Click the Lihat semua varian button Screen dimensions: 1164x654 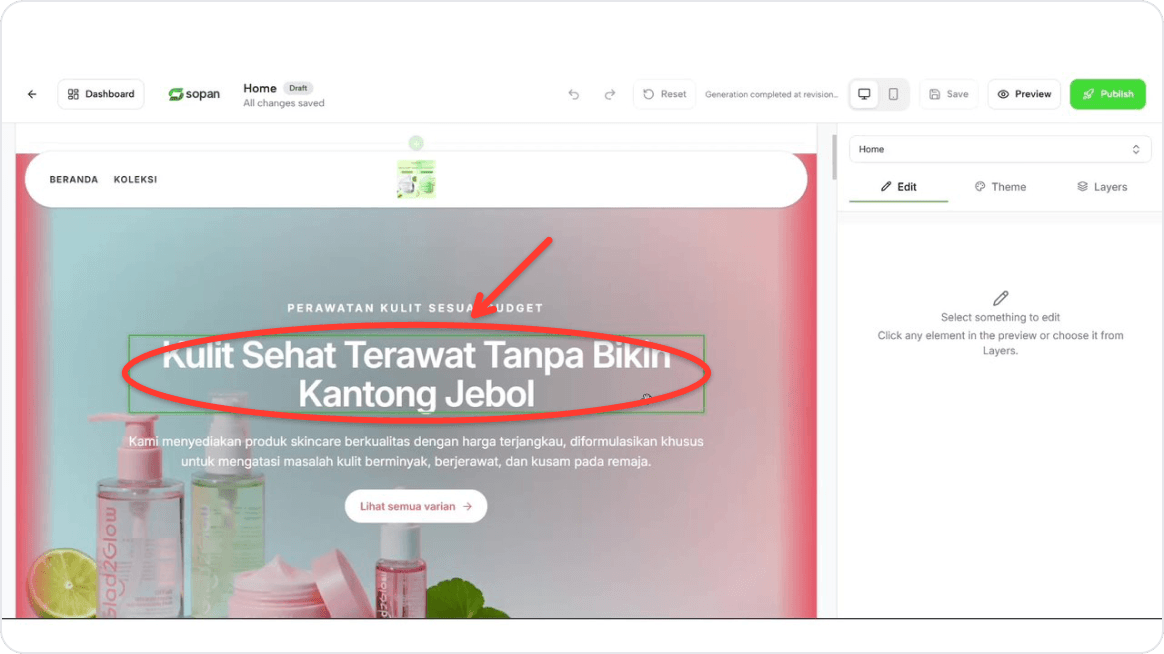(x=416, y=506)
